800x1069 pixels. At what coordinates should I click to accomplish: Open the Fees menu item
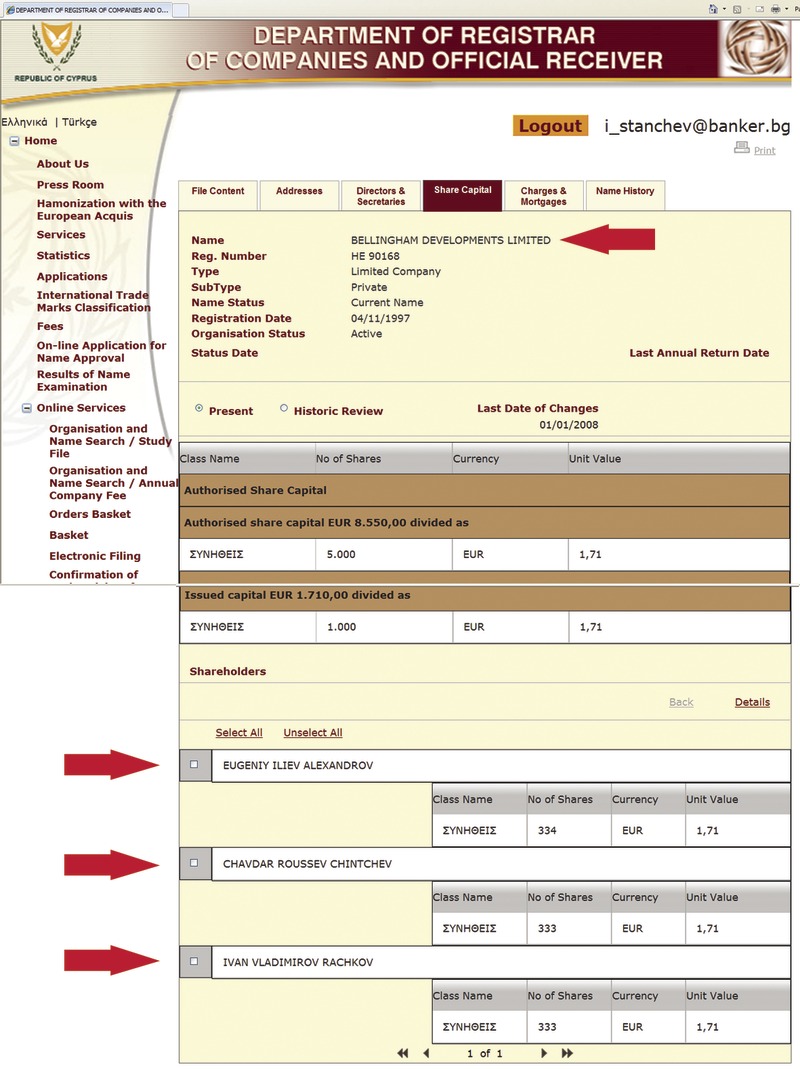pyautogui.click(x=50, y=327)
